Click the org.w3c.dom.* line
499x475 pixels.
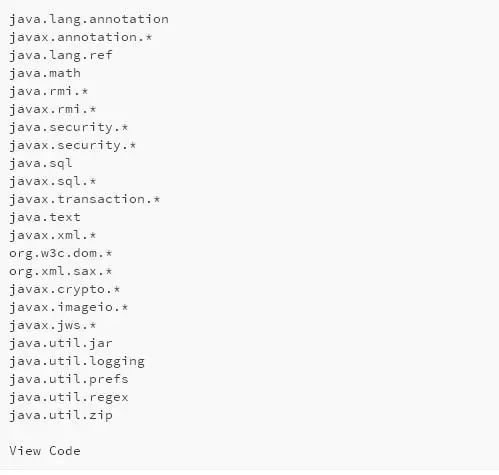(x=61, y=253)
